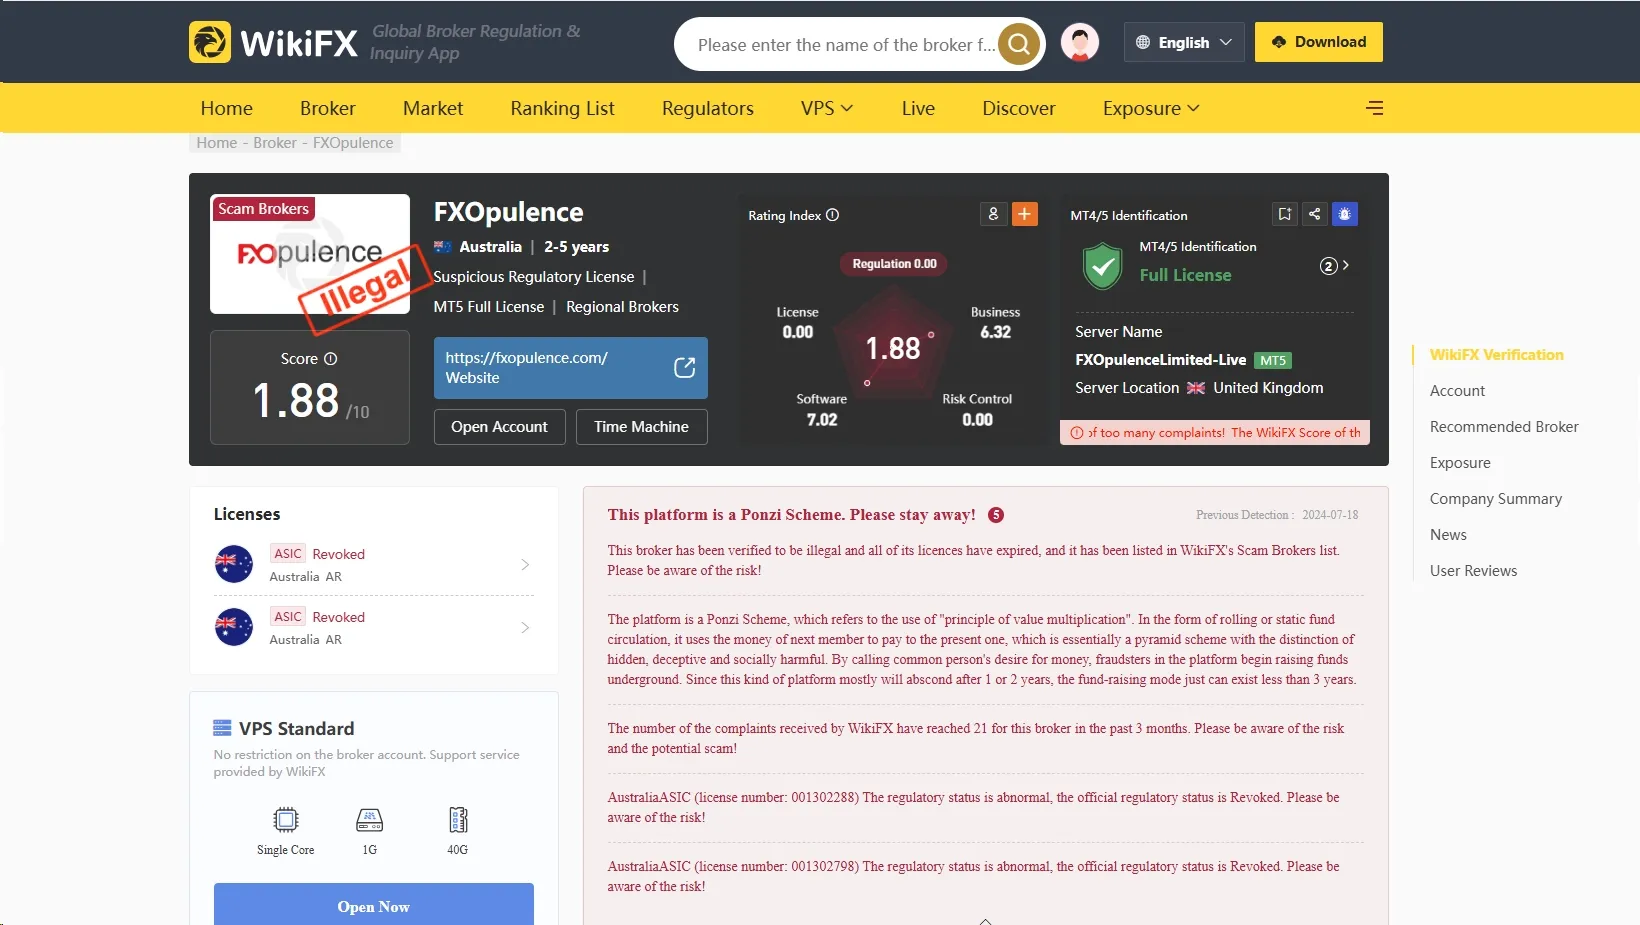
Task: Open the Market menu item
Action: tap(433, 108)
